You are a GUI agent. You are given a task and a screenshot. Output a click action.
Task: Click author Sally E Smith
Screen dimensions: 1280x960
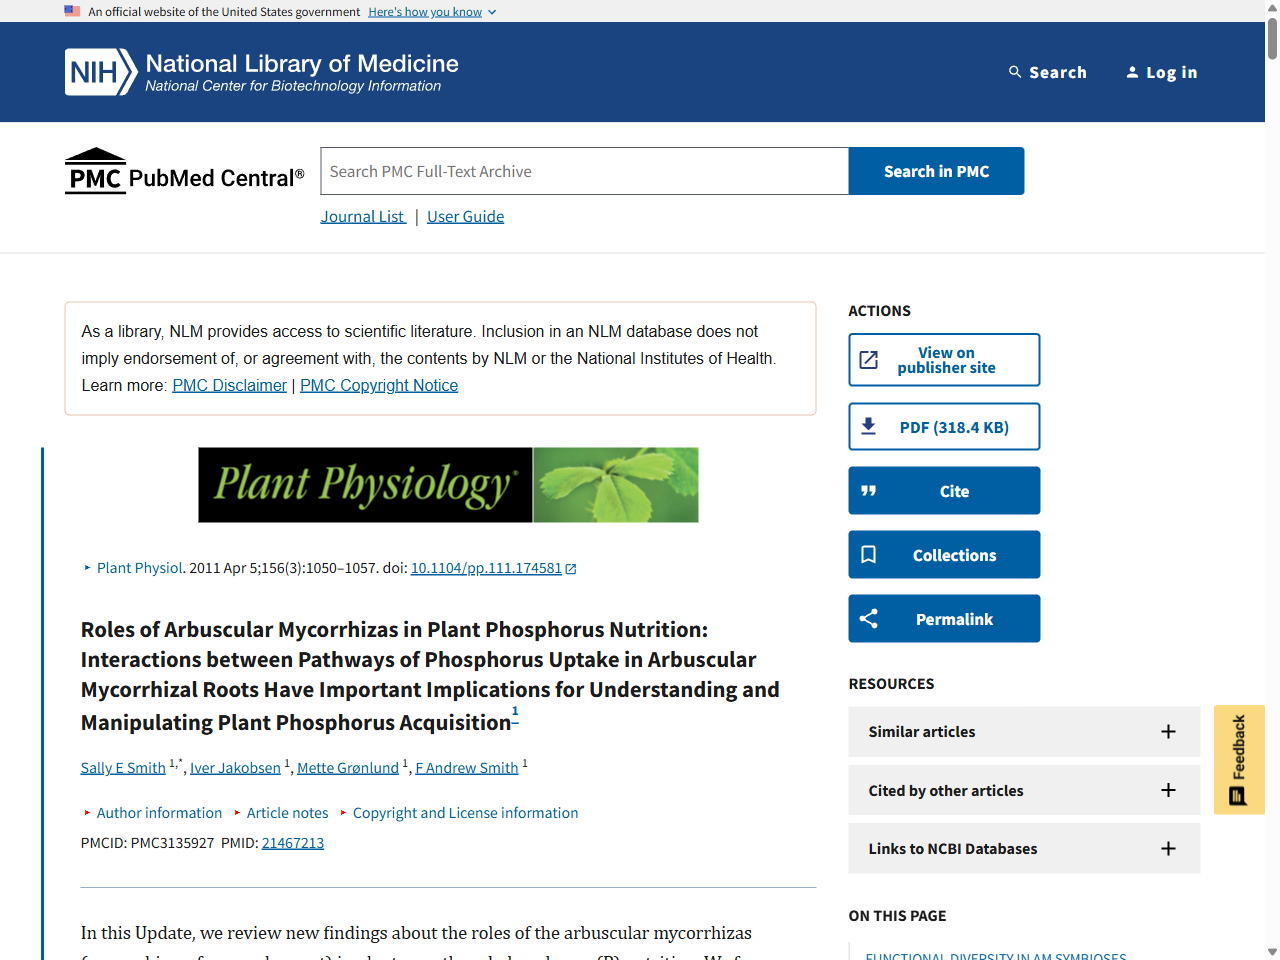tap(123, 767)
